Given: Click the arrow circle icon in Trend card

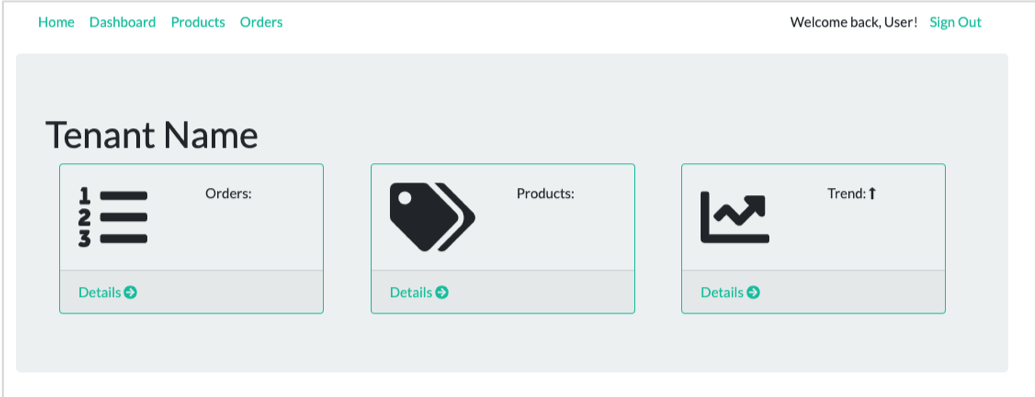Looking at the screenshot, I should (753, 292).
